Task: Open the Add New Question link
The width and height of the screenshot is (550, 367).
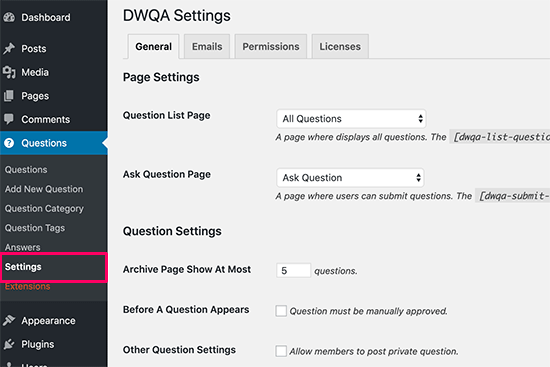Action: click(x=44, y=189)
